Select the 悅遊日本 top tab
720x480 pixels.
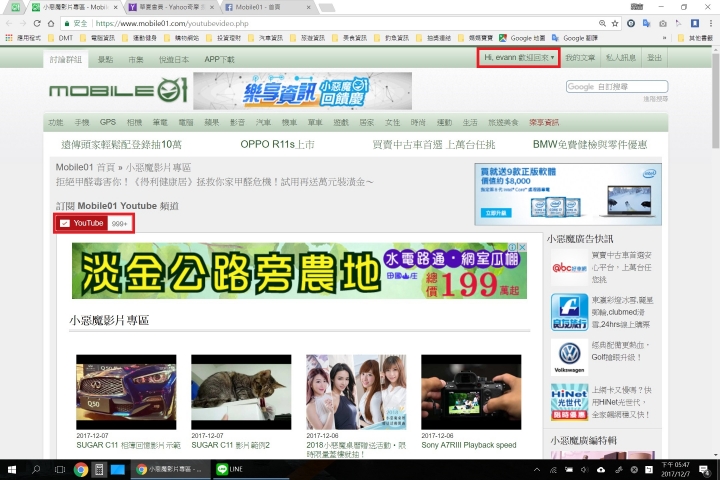pos(174,59)
